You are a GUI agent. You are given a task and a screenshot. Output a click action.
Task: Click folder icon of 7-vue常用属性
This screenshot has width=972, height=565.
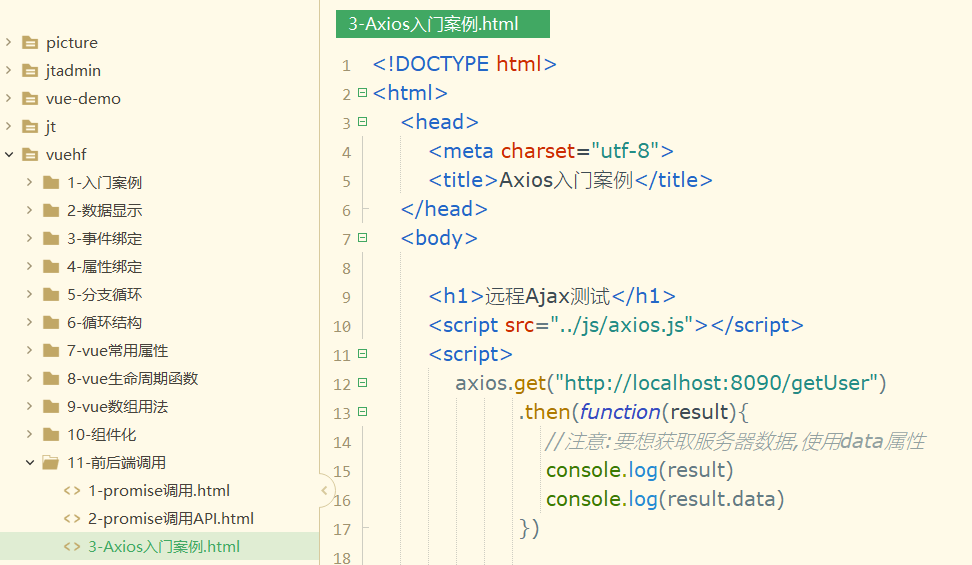tap(51, 350)
